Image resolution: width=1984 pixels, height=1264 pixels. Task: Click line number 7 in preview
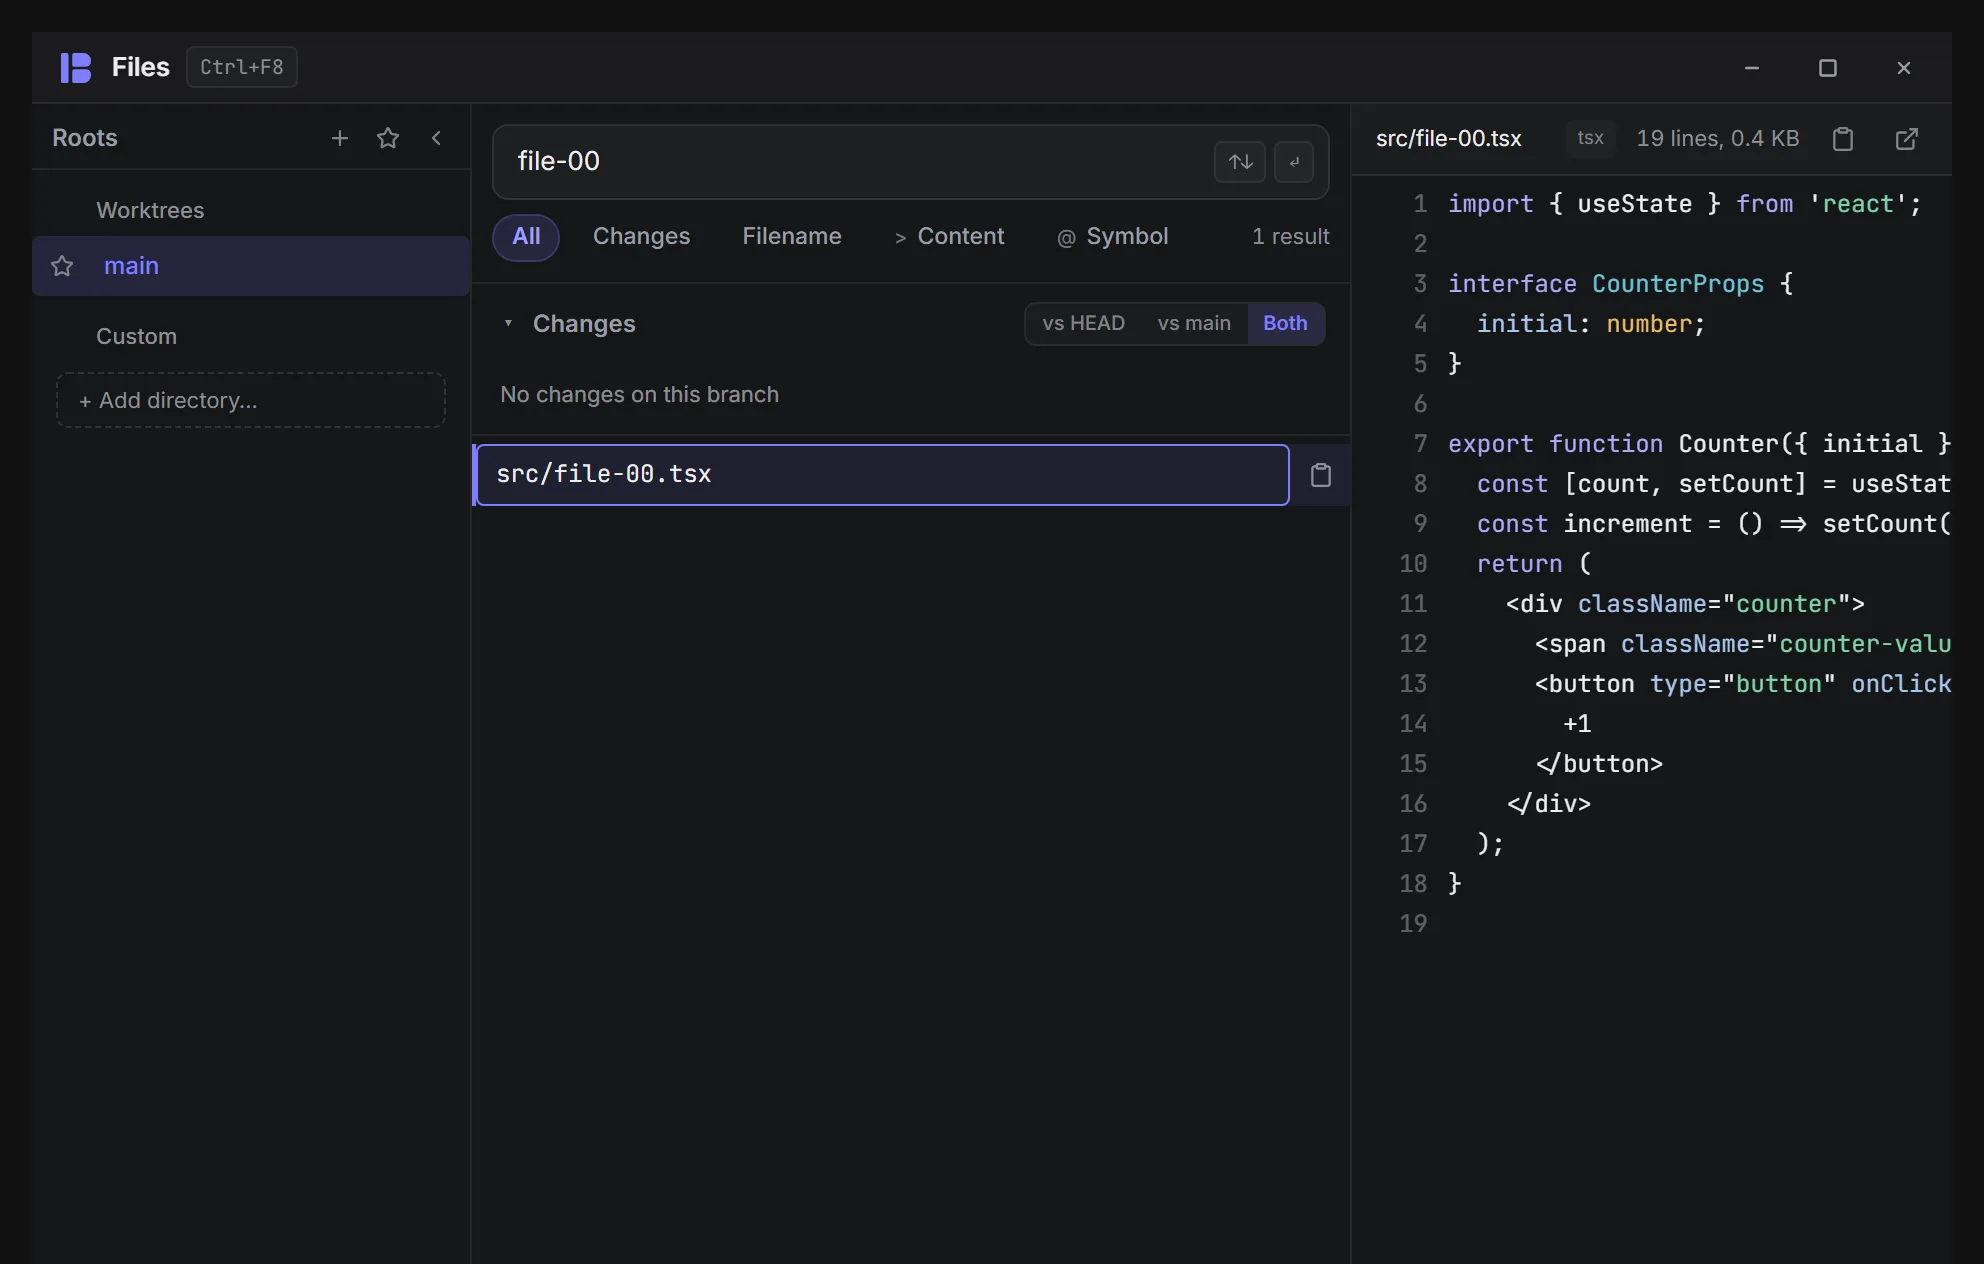coord(1420,444)
